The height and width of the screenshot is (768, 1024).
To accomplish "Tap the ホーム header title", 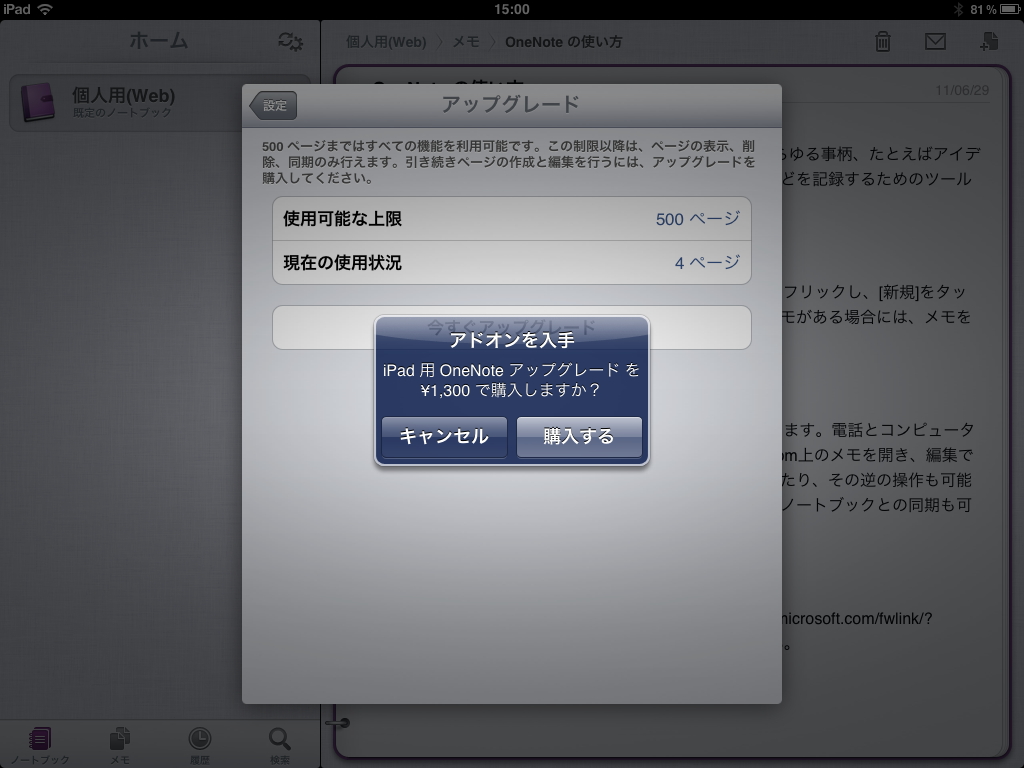I will pyautogui.click(x=159, y=41).
